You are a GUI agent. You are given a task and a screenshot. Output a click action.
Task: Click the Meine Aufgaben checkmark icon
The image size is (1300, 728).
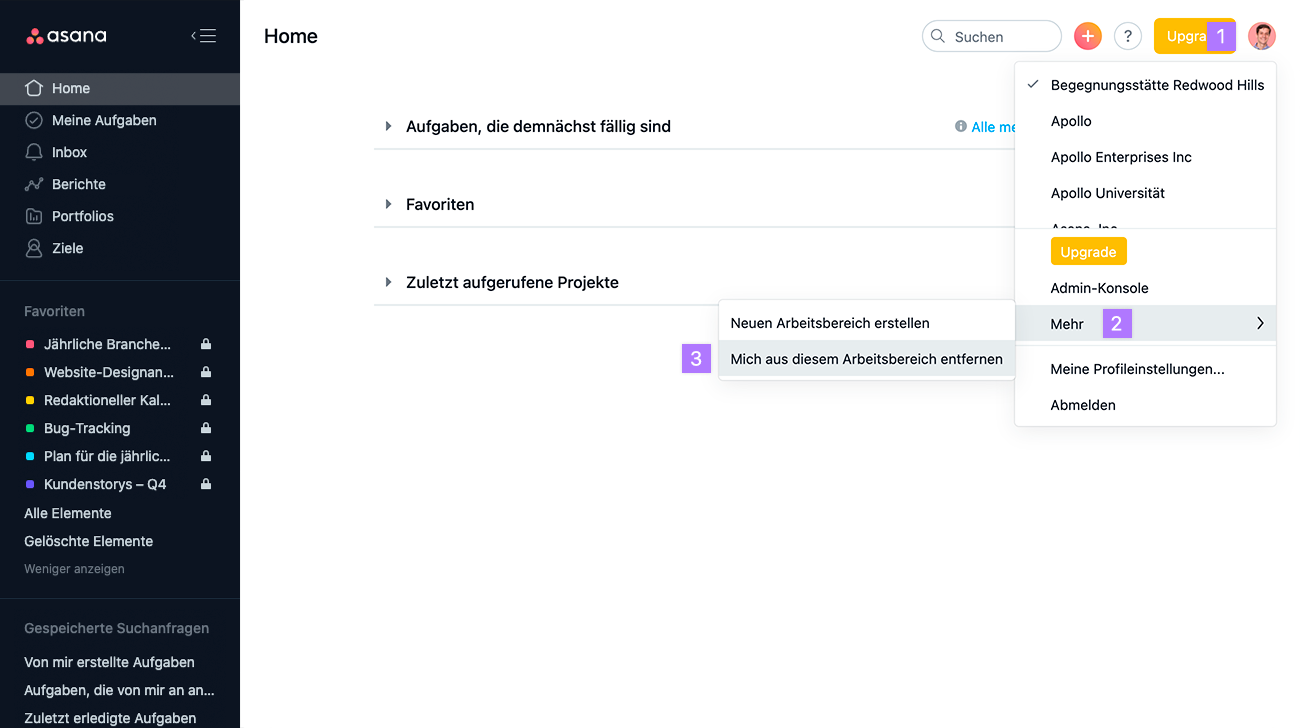34,120
